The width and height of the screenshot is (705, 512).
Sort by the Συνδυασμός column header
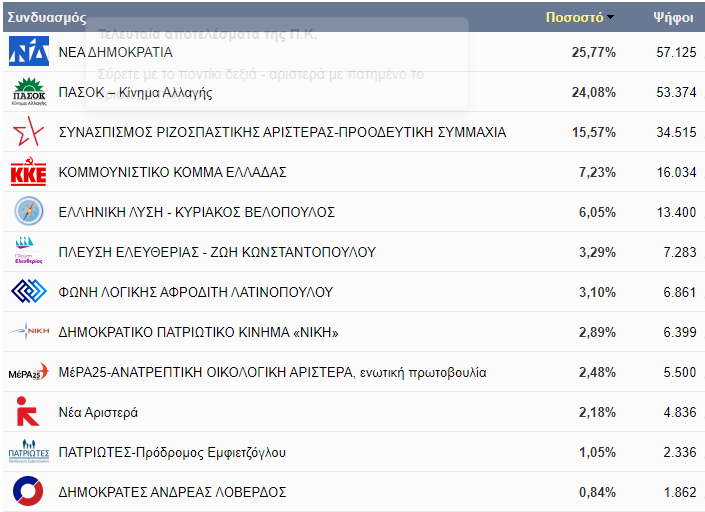click(47, 18)
